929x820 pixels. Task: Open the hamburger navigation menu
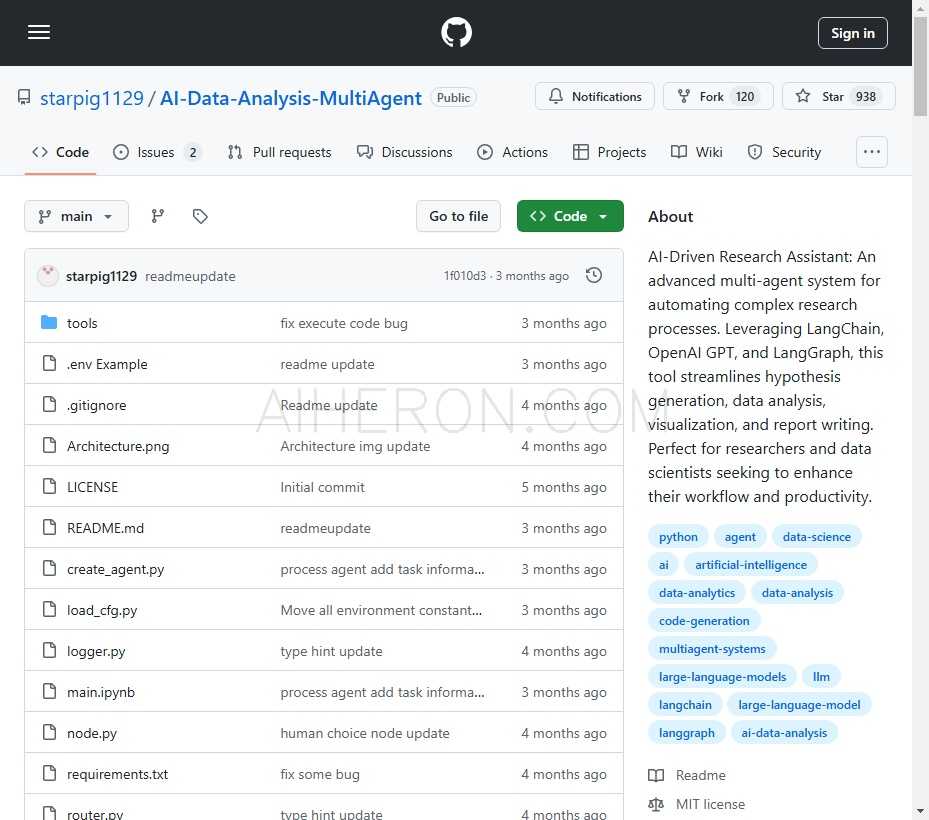tap(39, 33)
